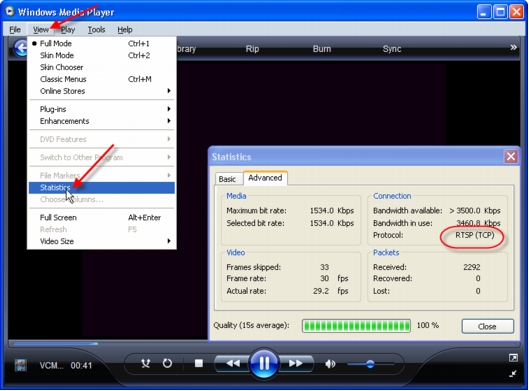
Task: Click the Close button in Statistics
Action: (x=488, y=326)
